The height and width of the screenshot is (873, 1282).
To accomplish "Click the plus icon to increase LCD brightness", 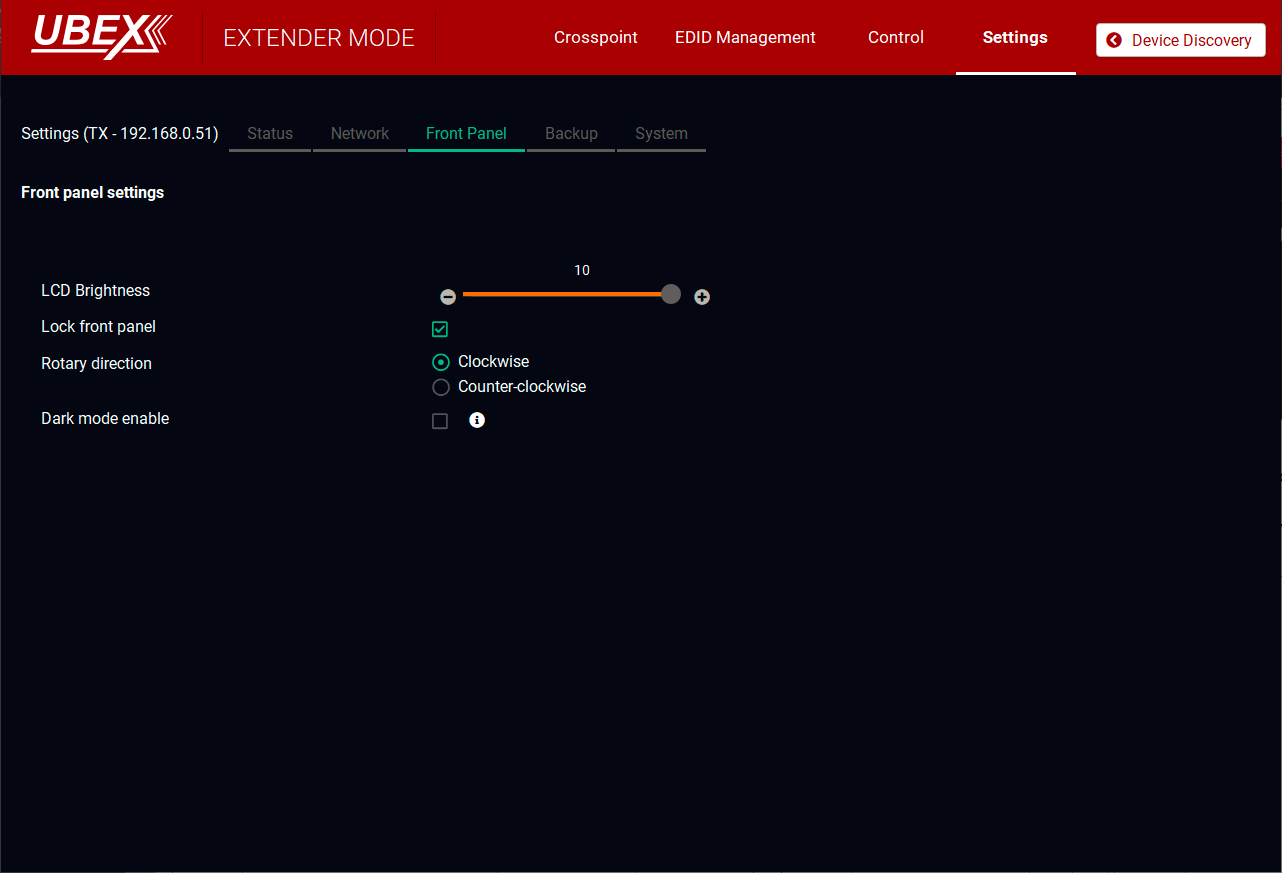I will [702, 297].
